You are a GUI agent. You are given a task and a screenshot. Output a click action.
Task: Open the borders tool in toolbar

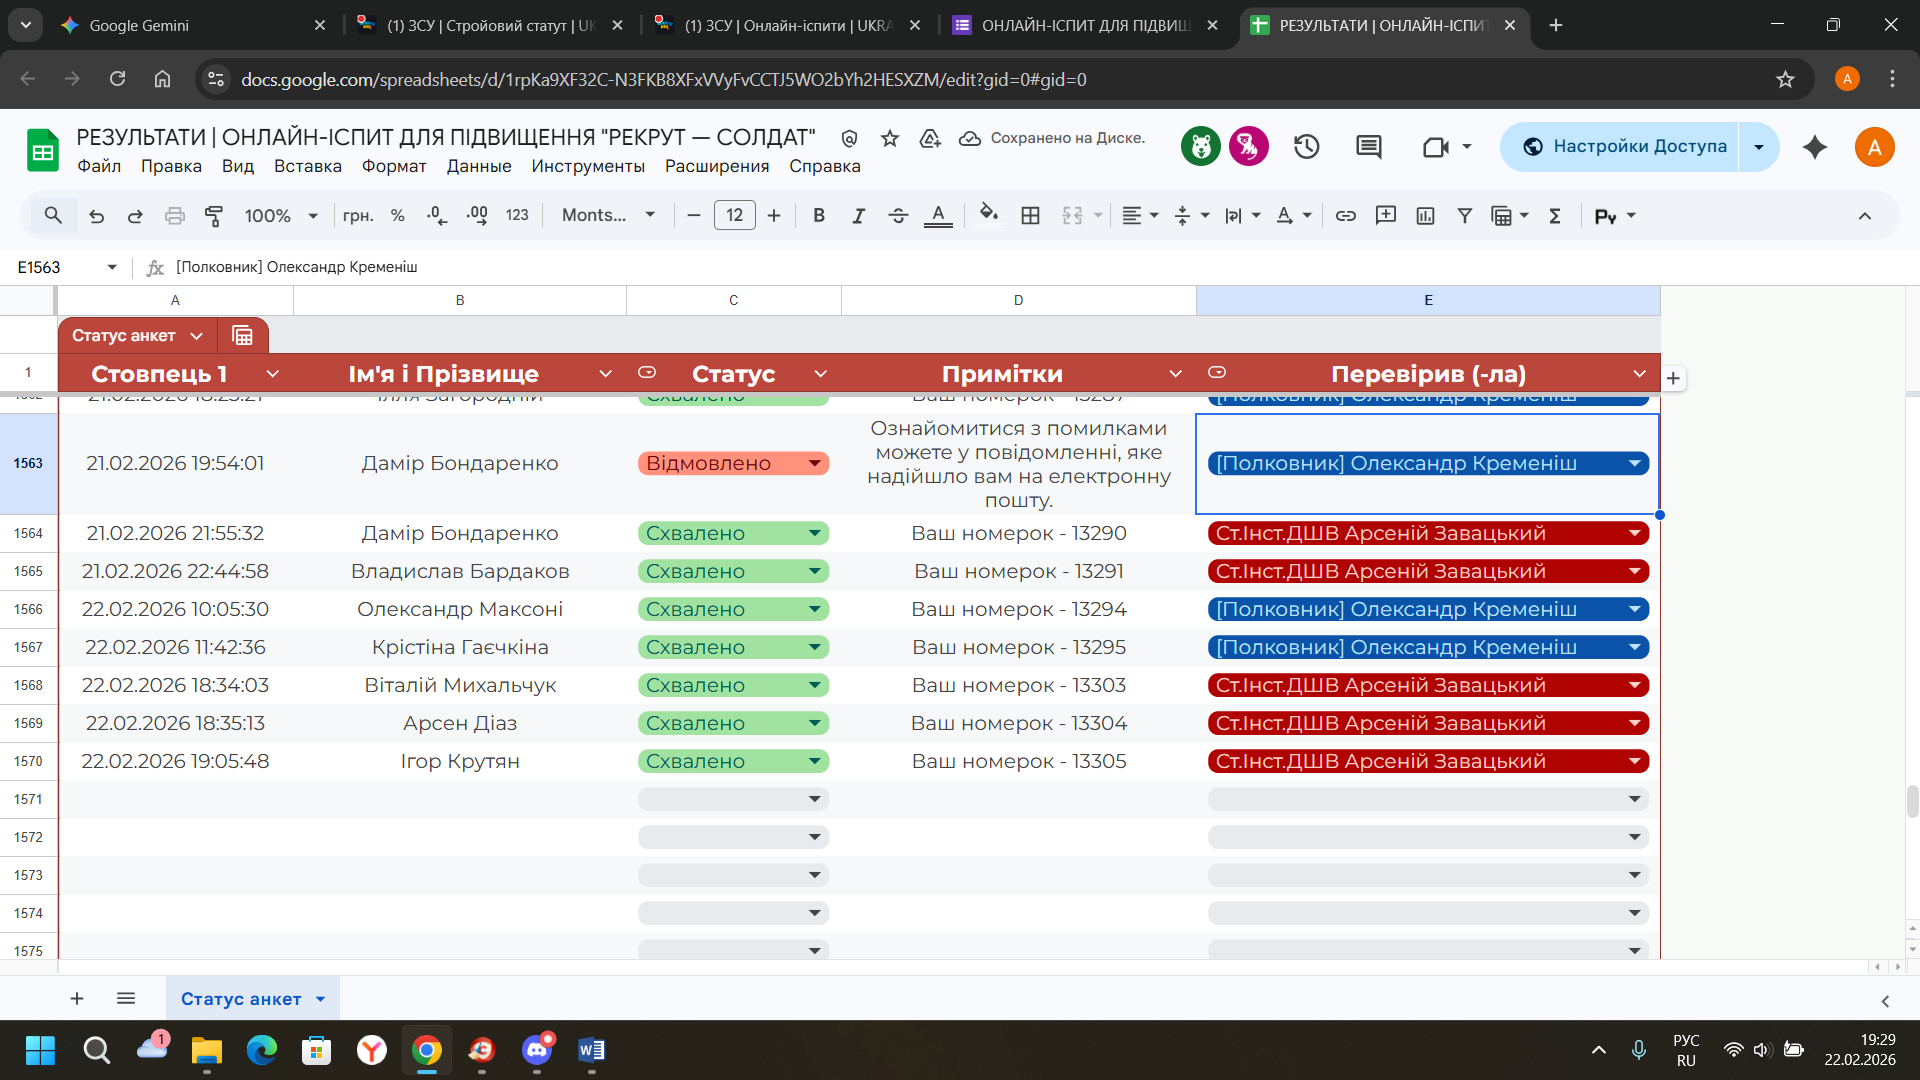click(1030, 215)
